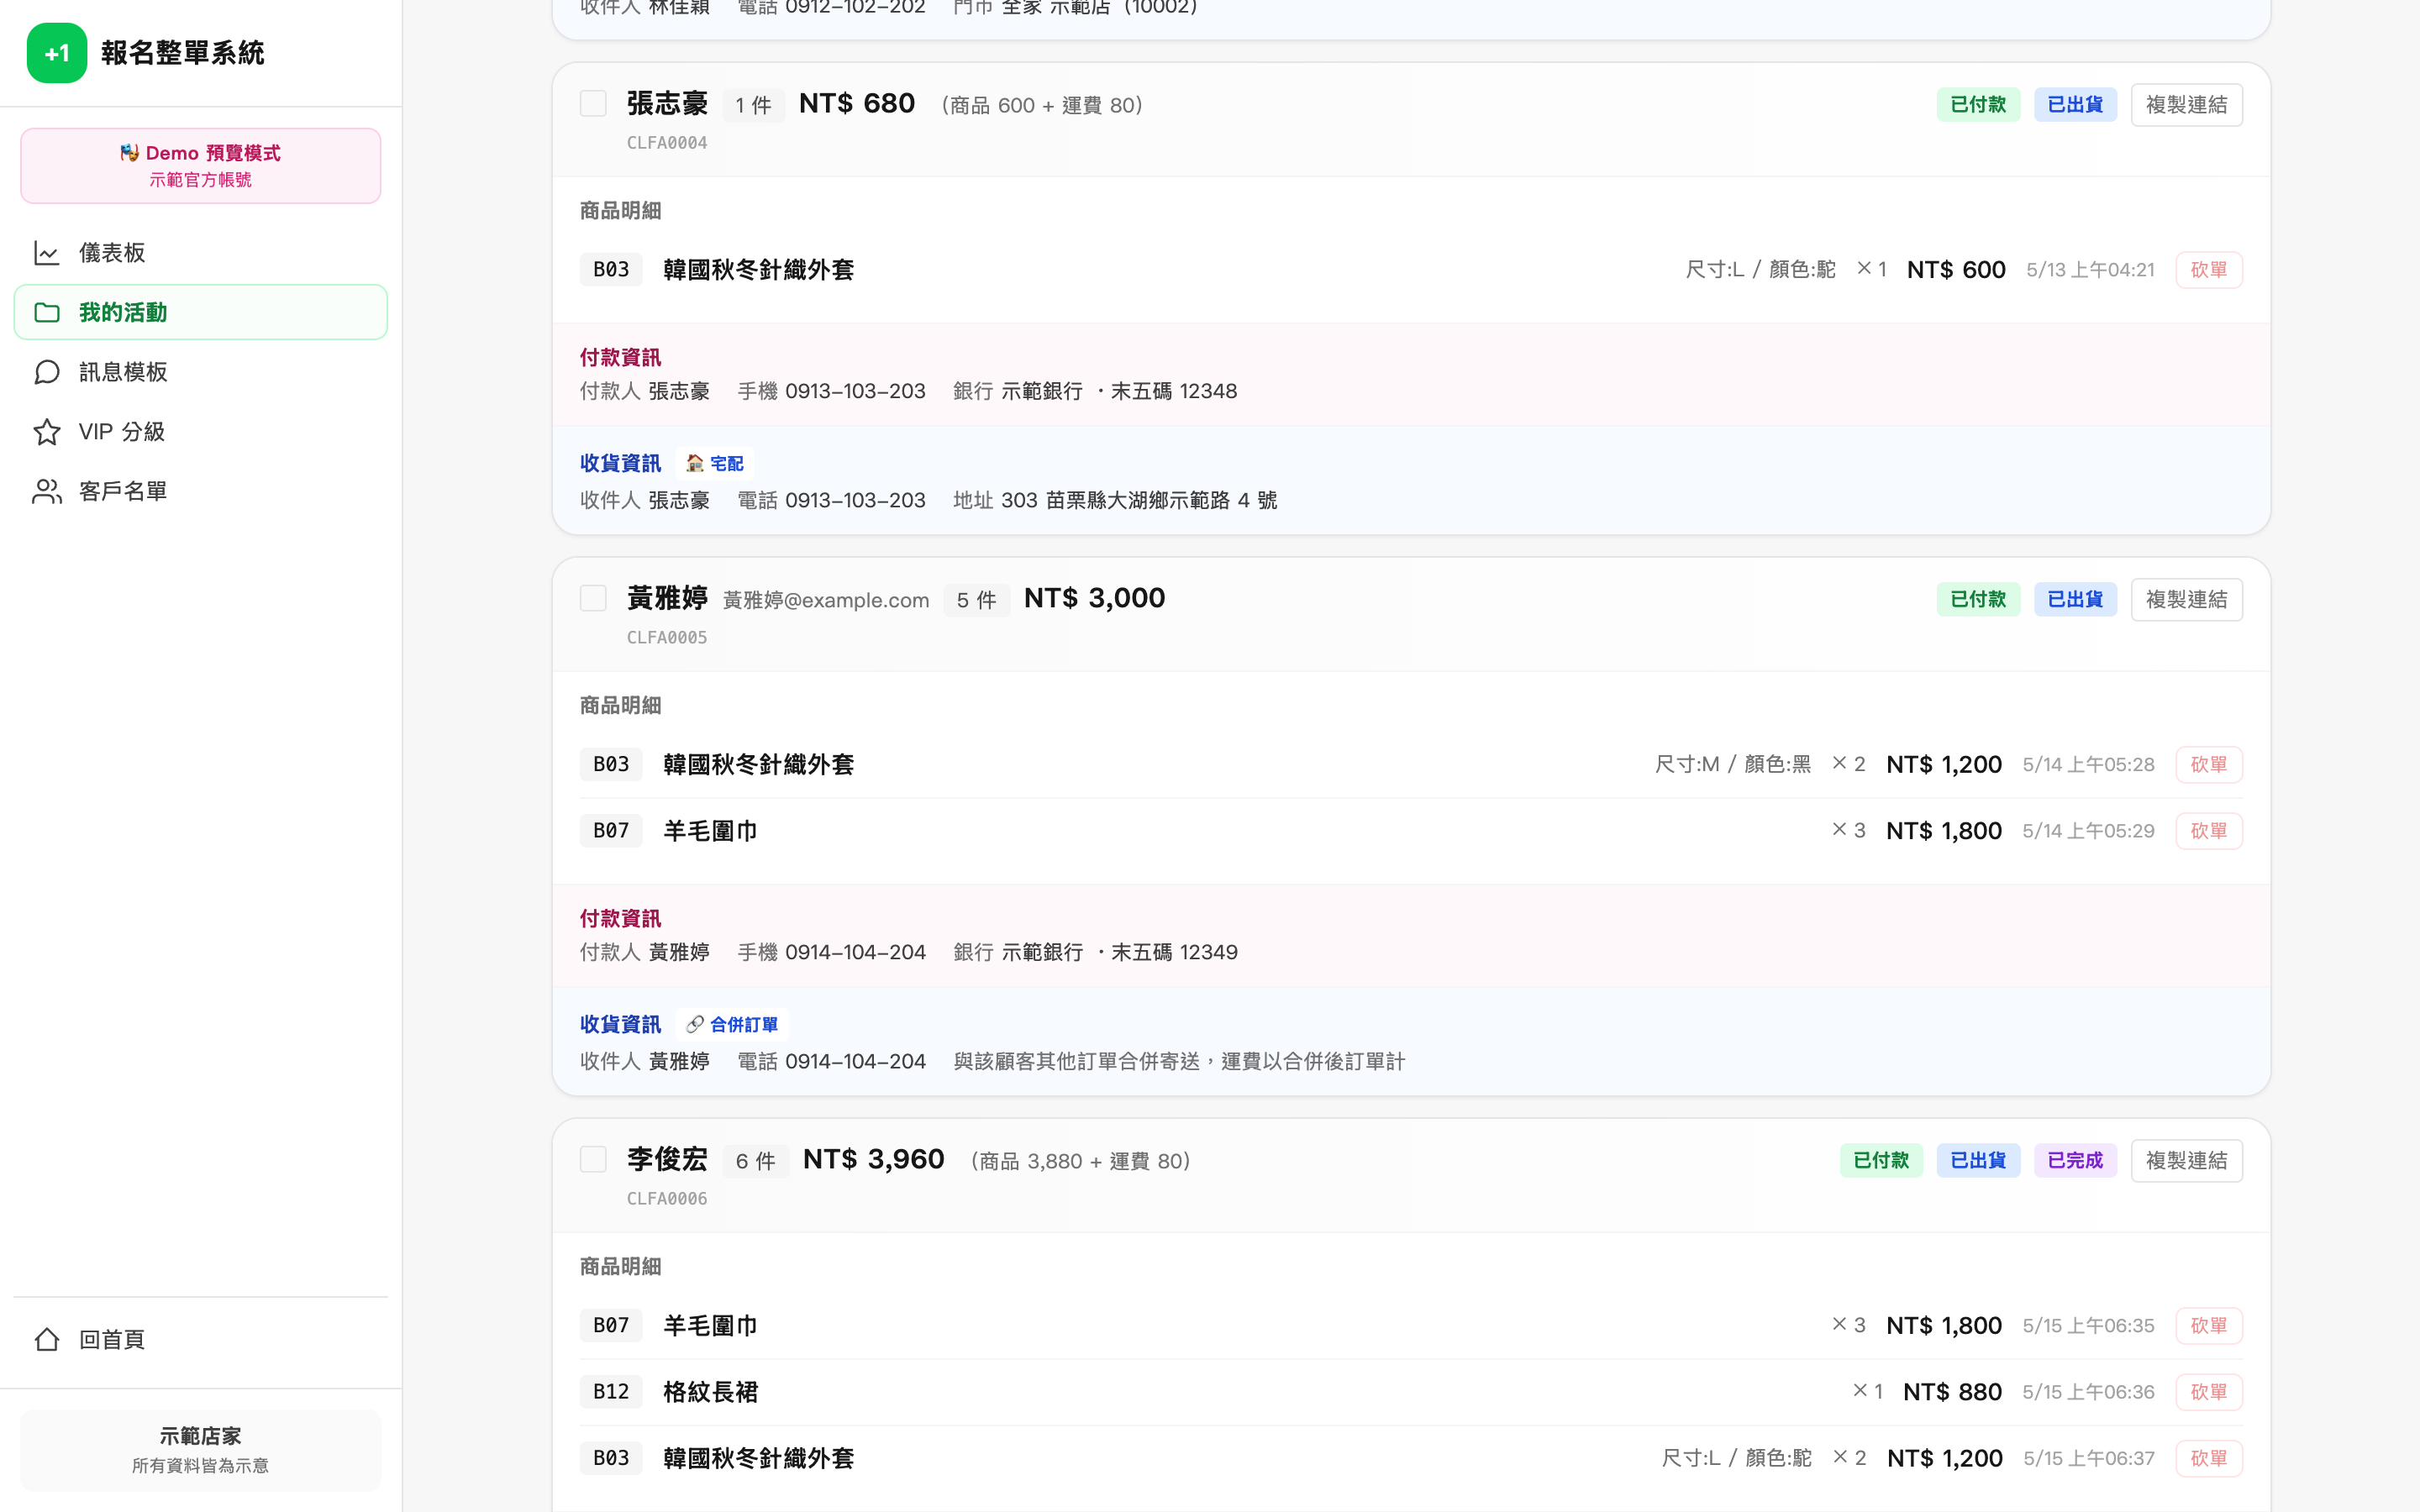Click 已付款 badge on 黃雅婷's order

point(1978,599)
